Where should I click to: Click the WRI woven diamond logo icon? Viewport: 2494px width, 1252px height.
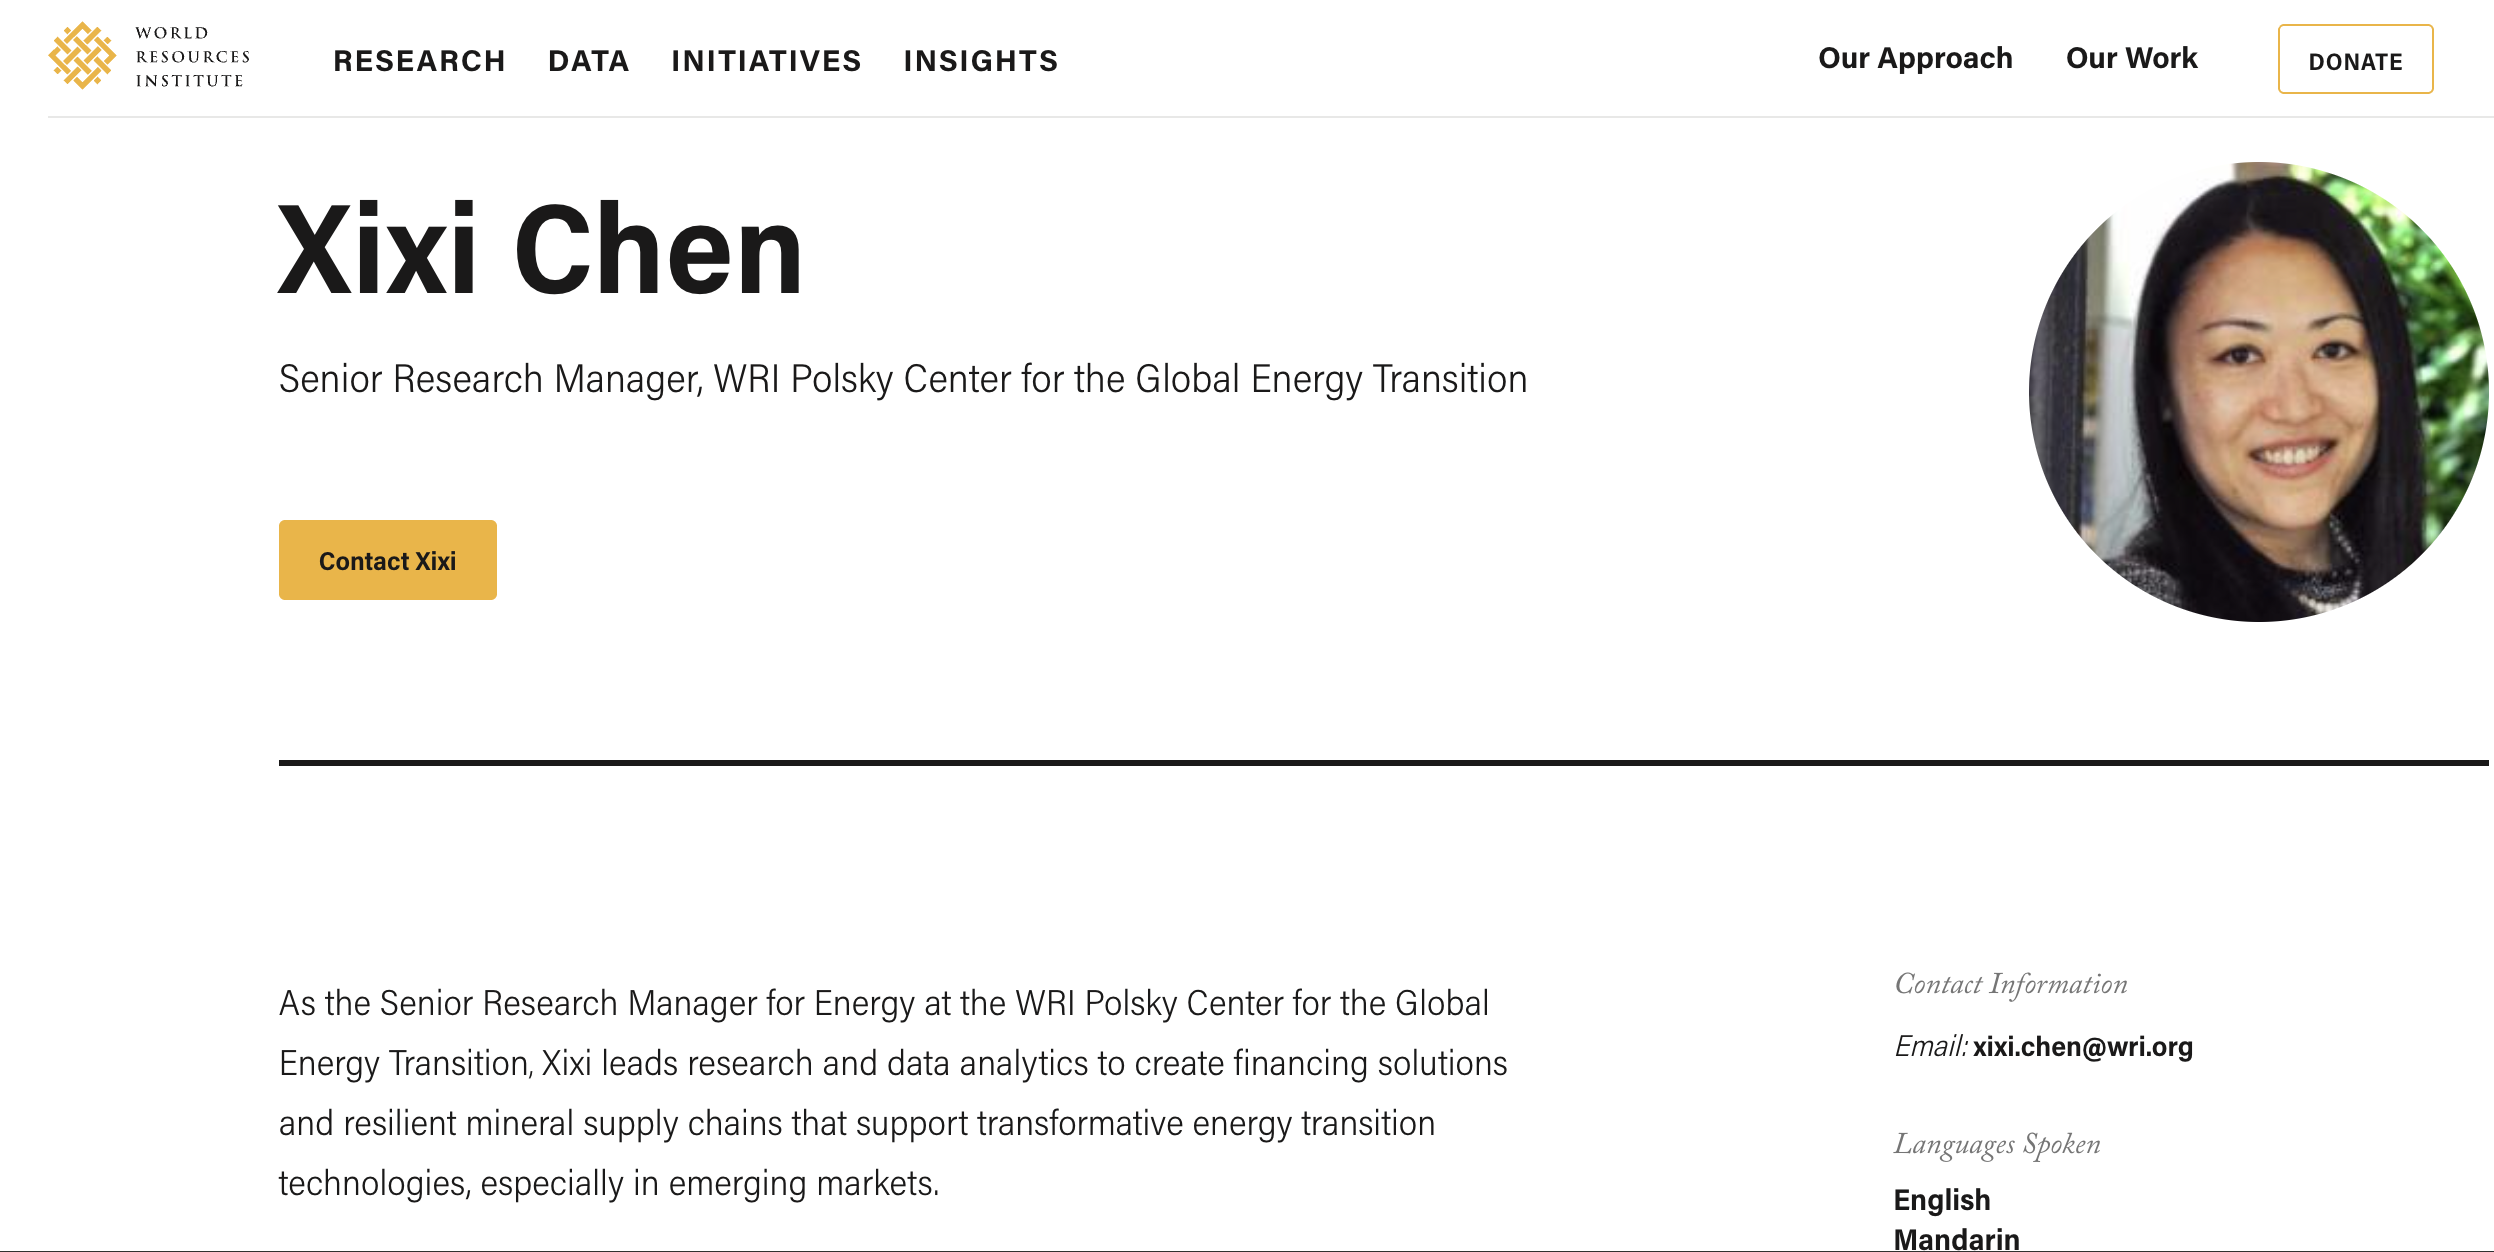tap(82, 56)
